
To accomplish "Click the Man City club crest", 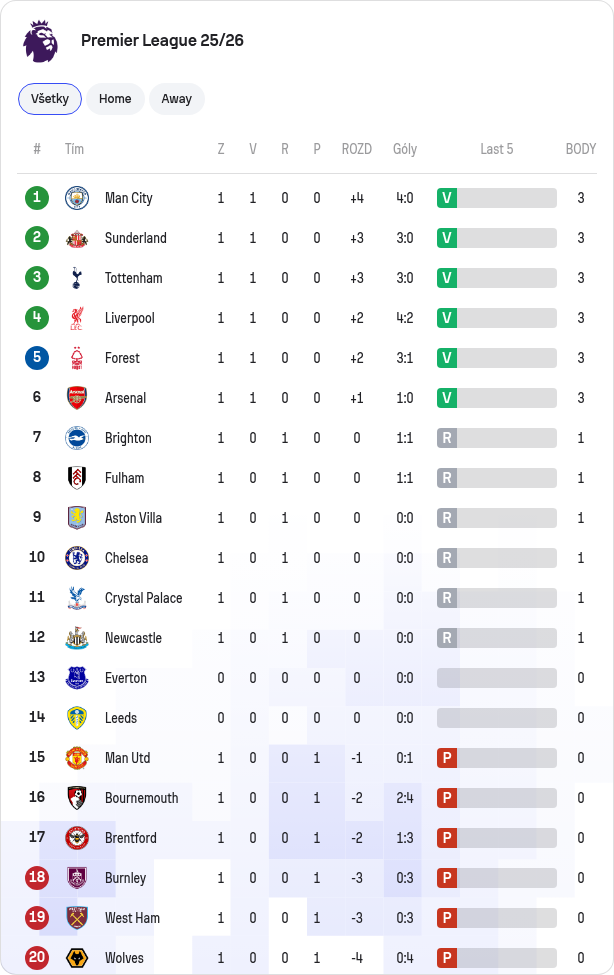I will click(x=77, y=198).
